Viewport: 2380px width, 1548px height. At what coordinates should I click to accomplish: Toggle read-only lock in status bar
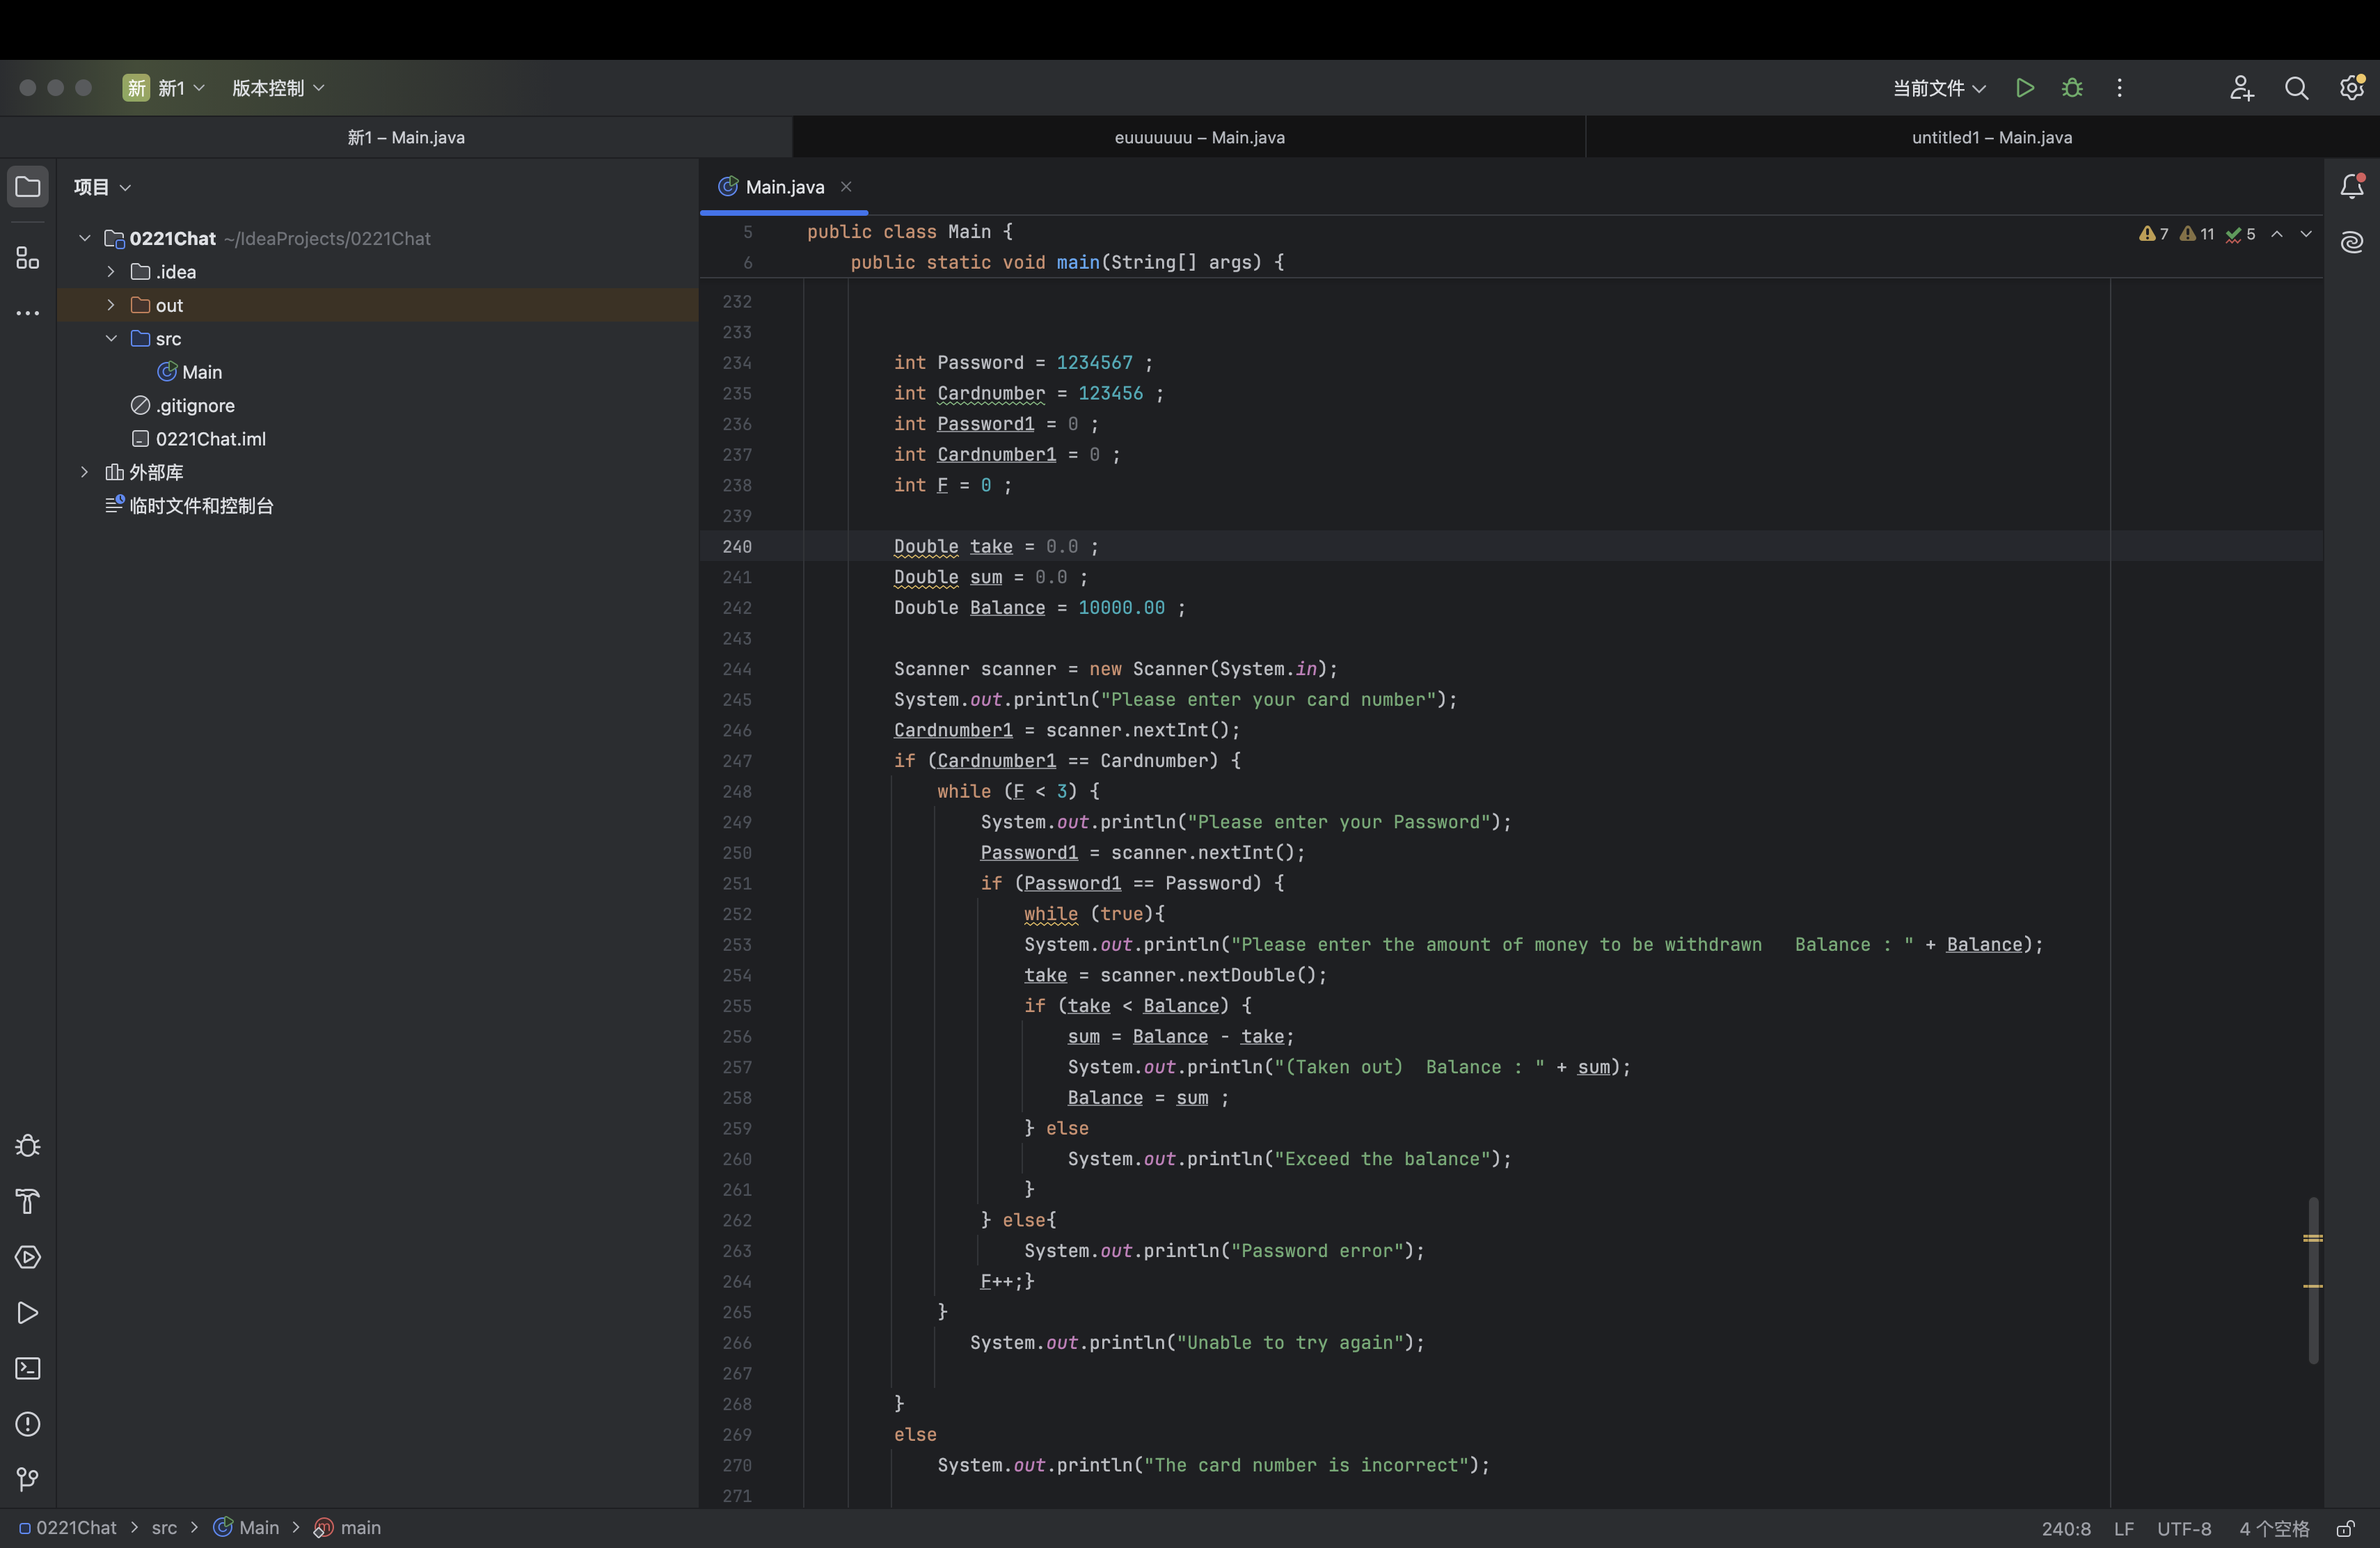pos(2345,1529)
